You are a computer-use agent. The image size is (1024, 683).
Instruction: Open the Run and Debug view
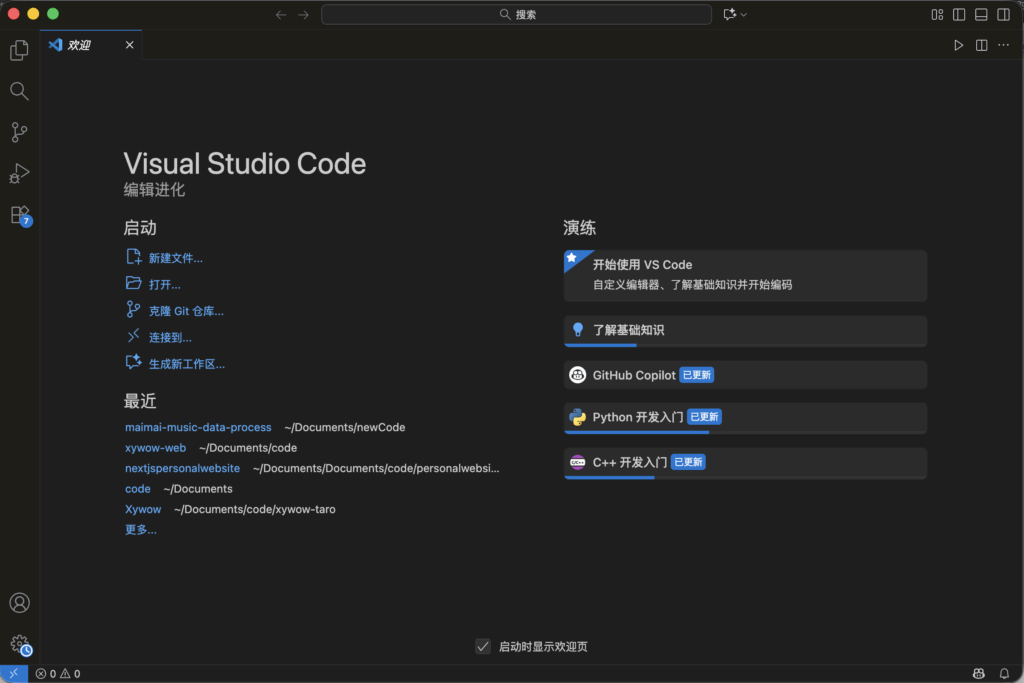click(19, 174)
